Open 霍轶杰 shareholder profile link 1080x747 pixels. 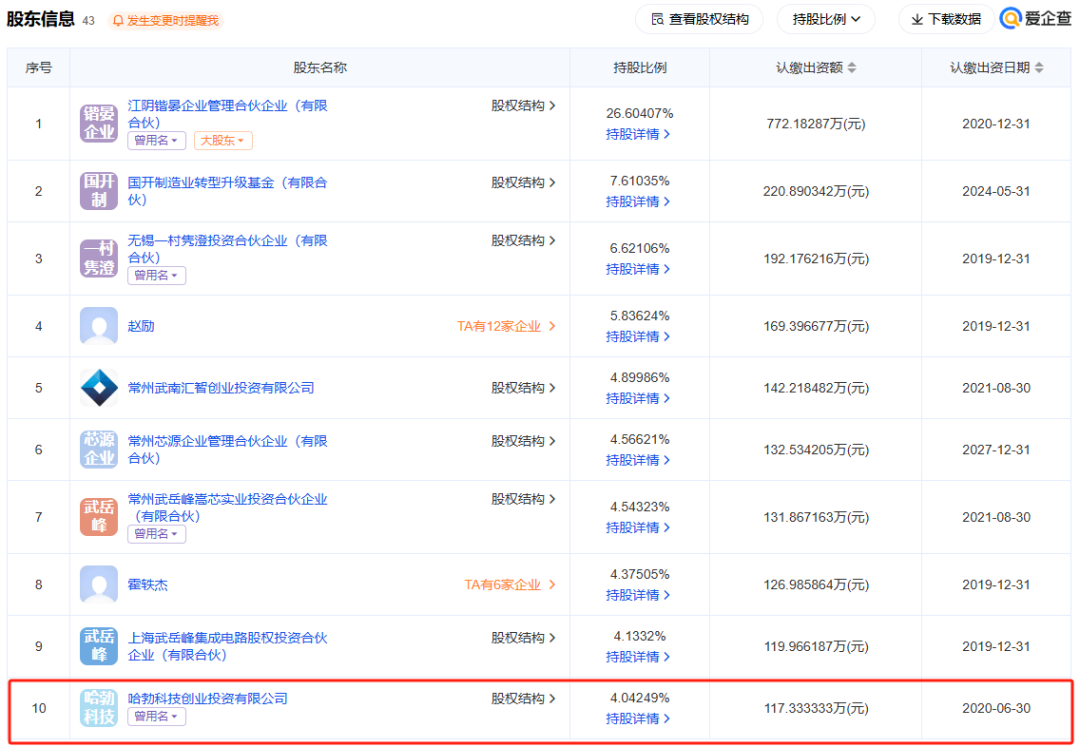147,585
